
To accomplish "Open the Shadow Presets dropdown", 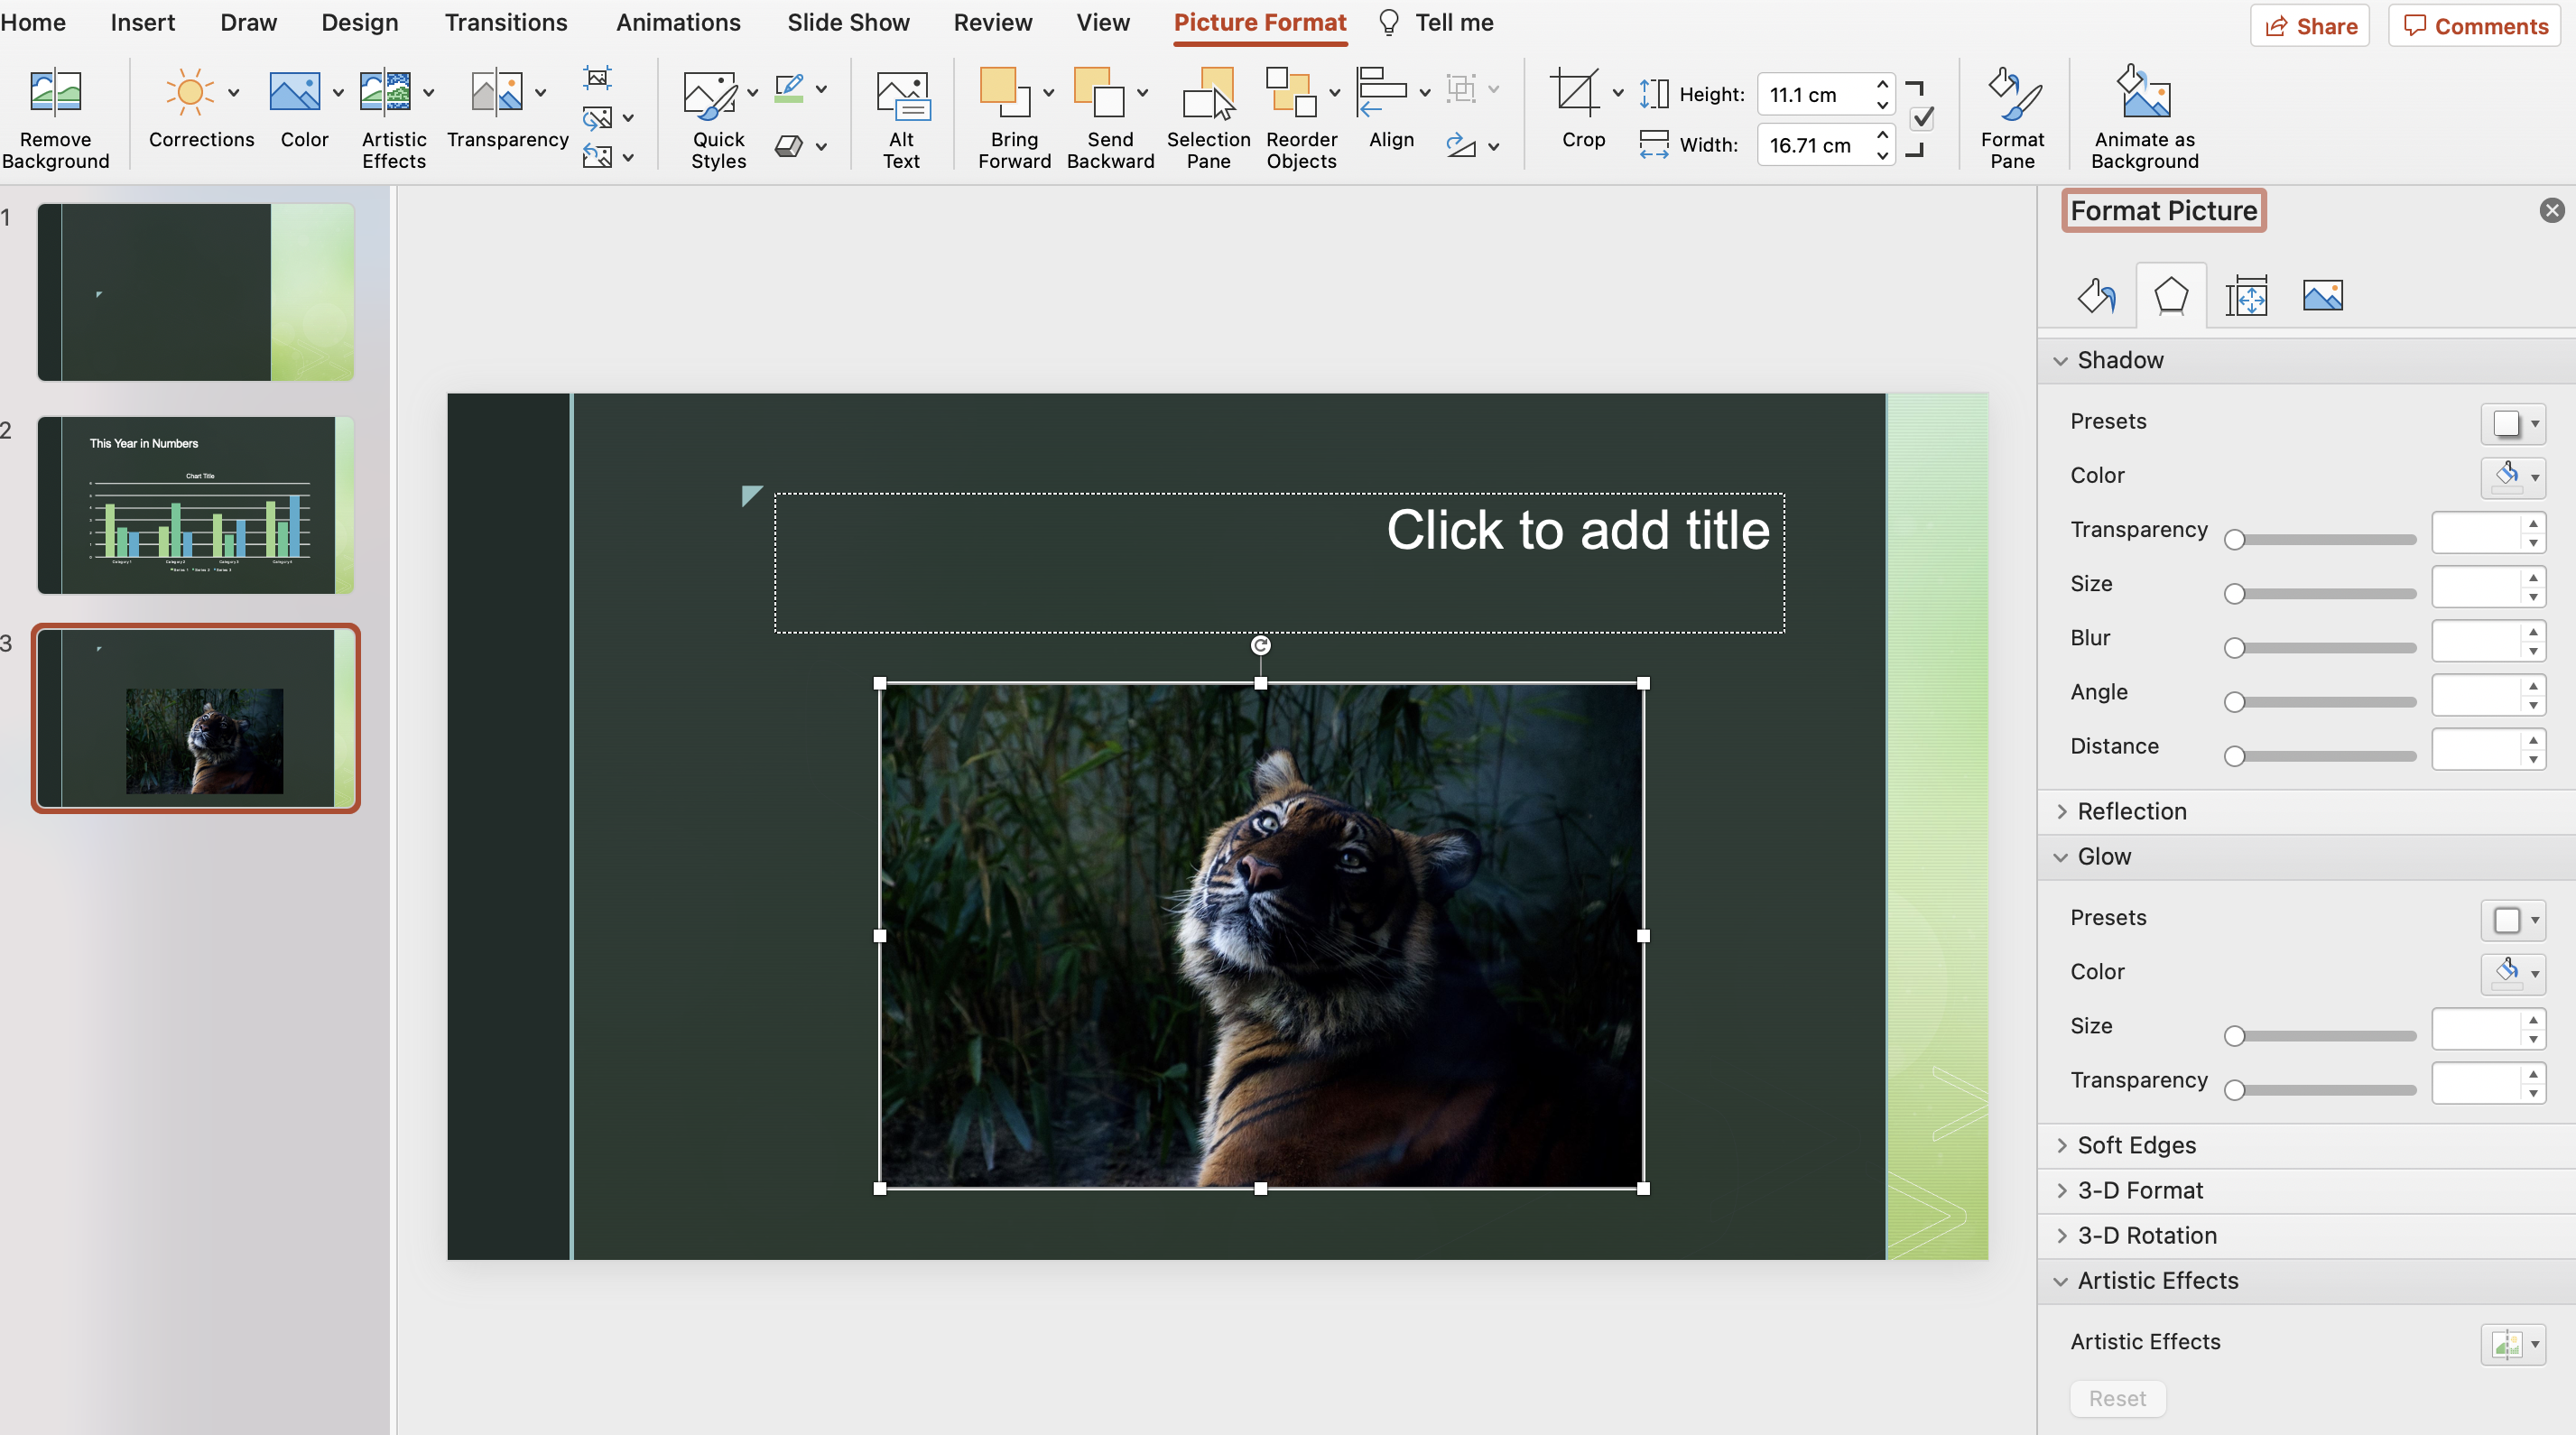I will (2512, 423).
